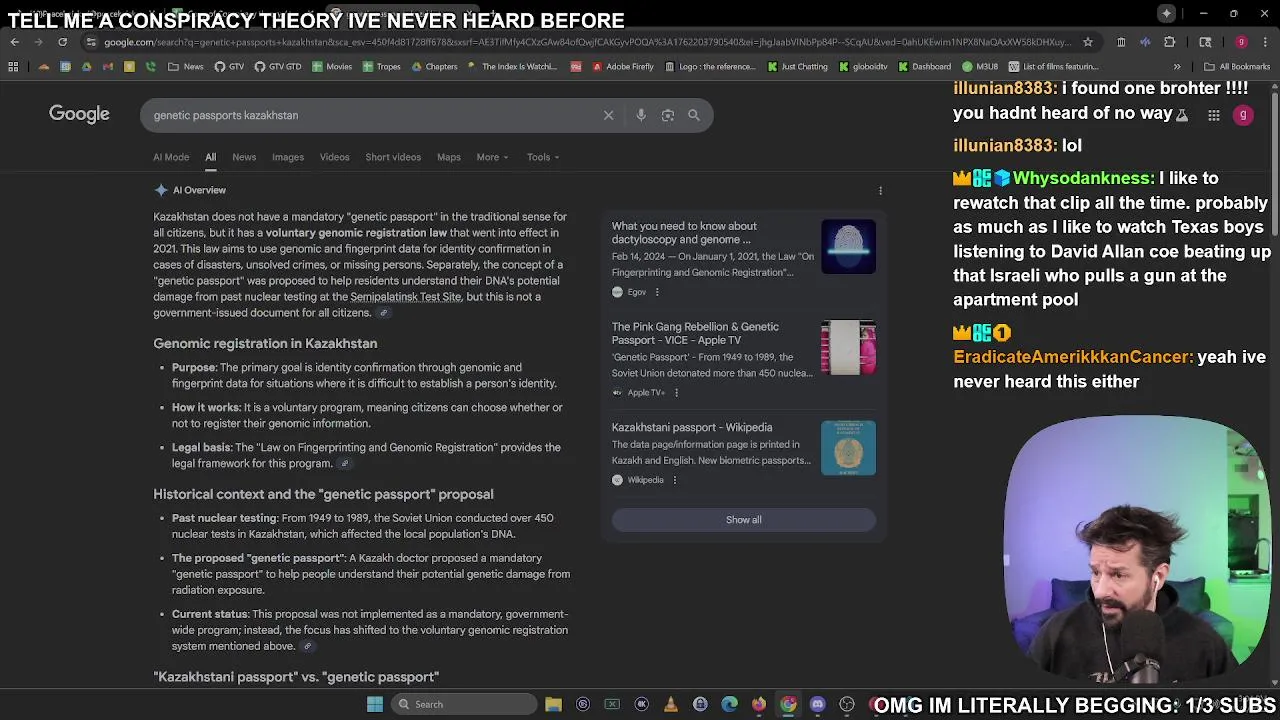Open the Google account avatar on the results page

point(1243,115)
